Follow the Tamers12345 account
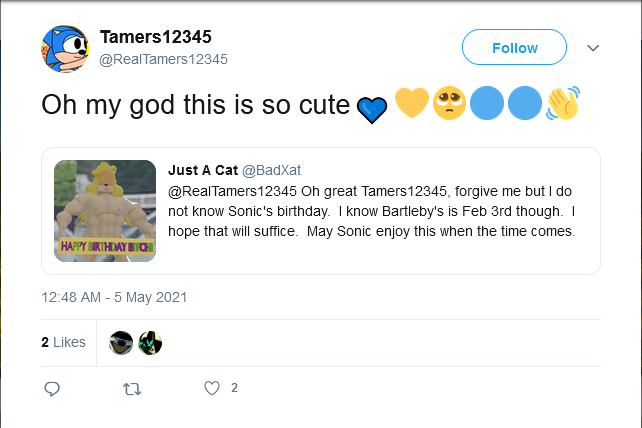 point(514,48)
